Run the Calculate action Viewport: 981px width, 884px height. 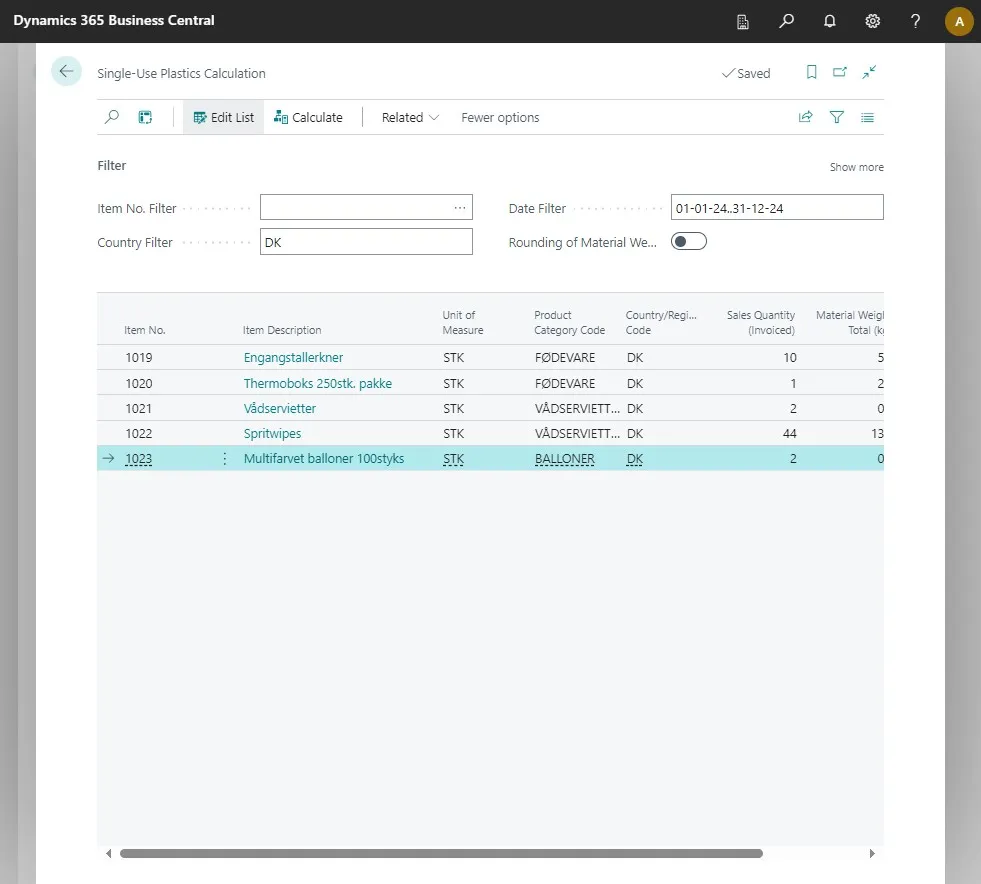(x=308, y=117)
